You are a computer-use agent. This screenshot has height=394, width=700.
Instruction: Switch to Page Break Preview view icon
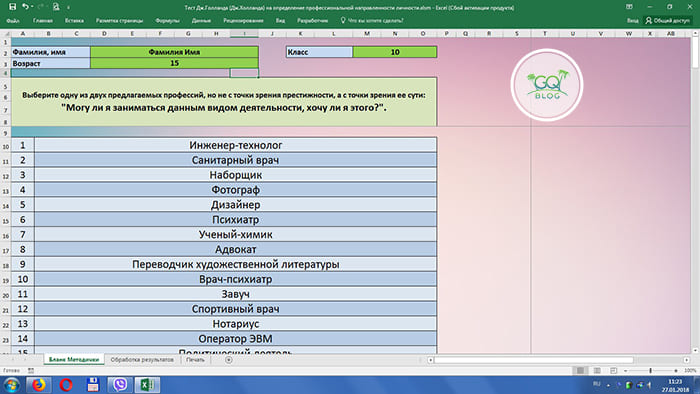tap(614, 370)
